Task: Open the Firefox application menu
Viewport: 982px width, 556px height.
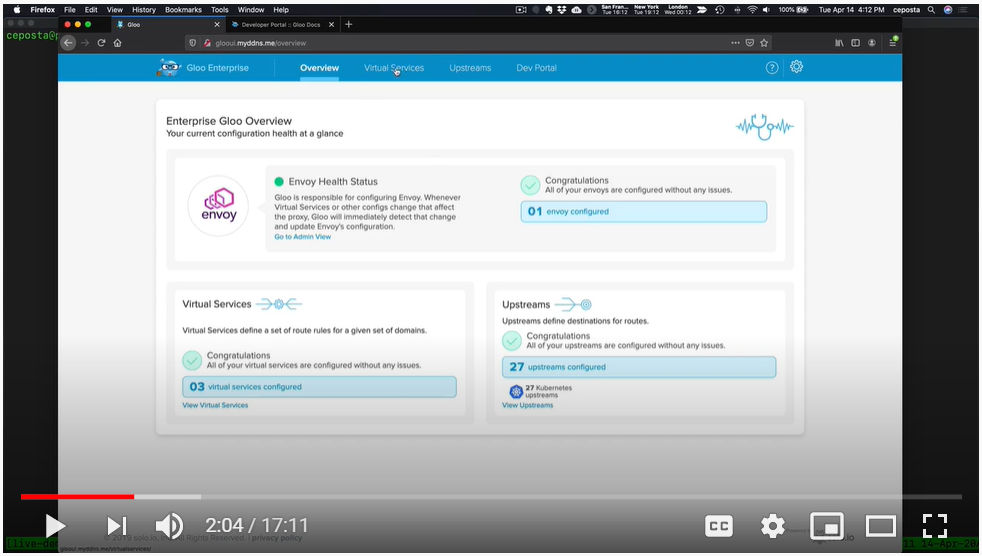Action: 43,9
